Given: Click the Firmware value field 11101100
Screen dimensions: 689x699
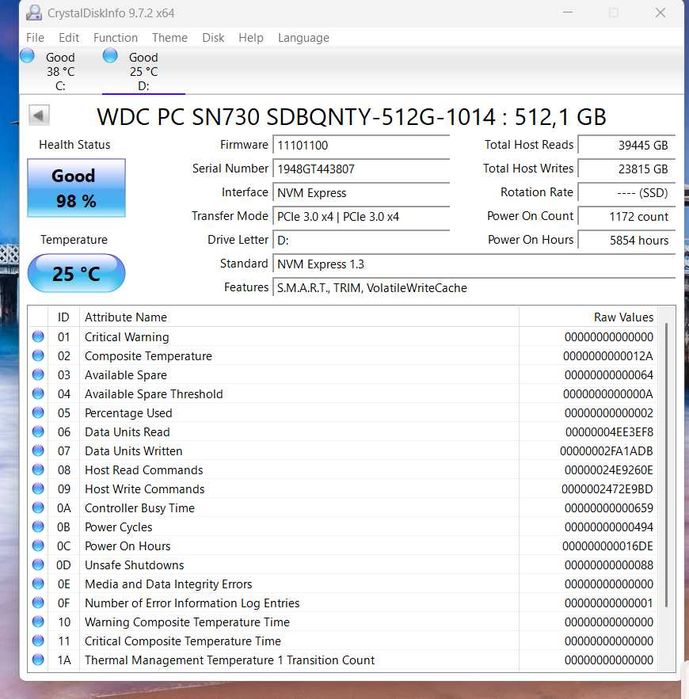Looking at the screenshot, I should 361,145.
